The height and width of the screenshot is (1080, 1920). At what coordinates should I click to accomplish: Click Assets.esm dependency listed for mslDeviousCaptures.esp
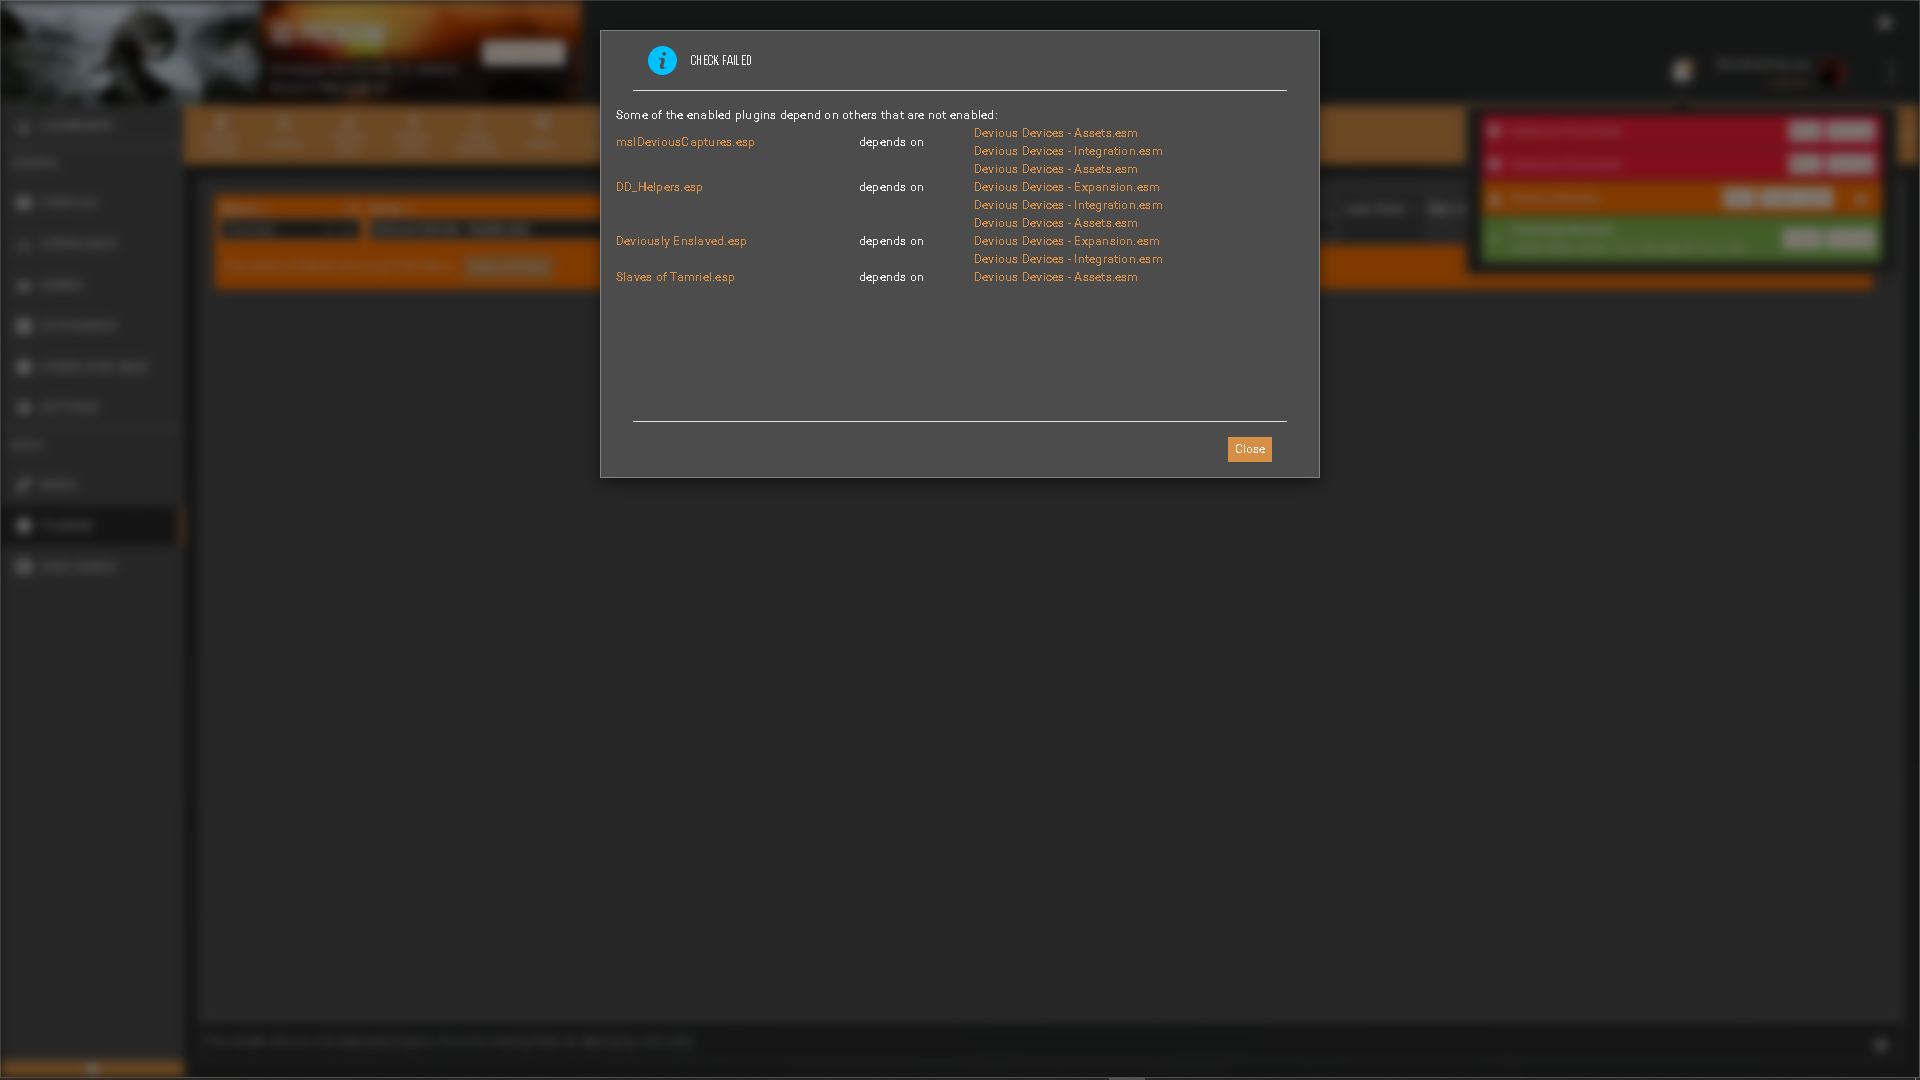[1055, 133]
